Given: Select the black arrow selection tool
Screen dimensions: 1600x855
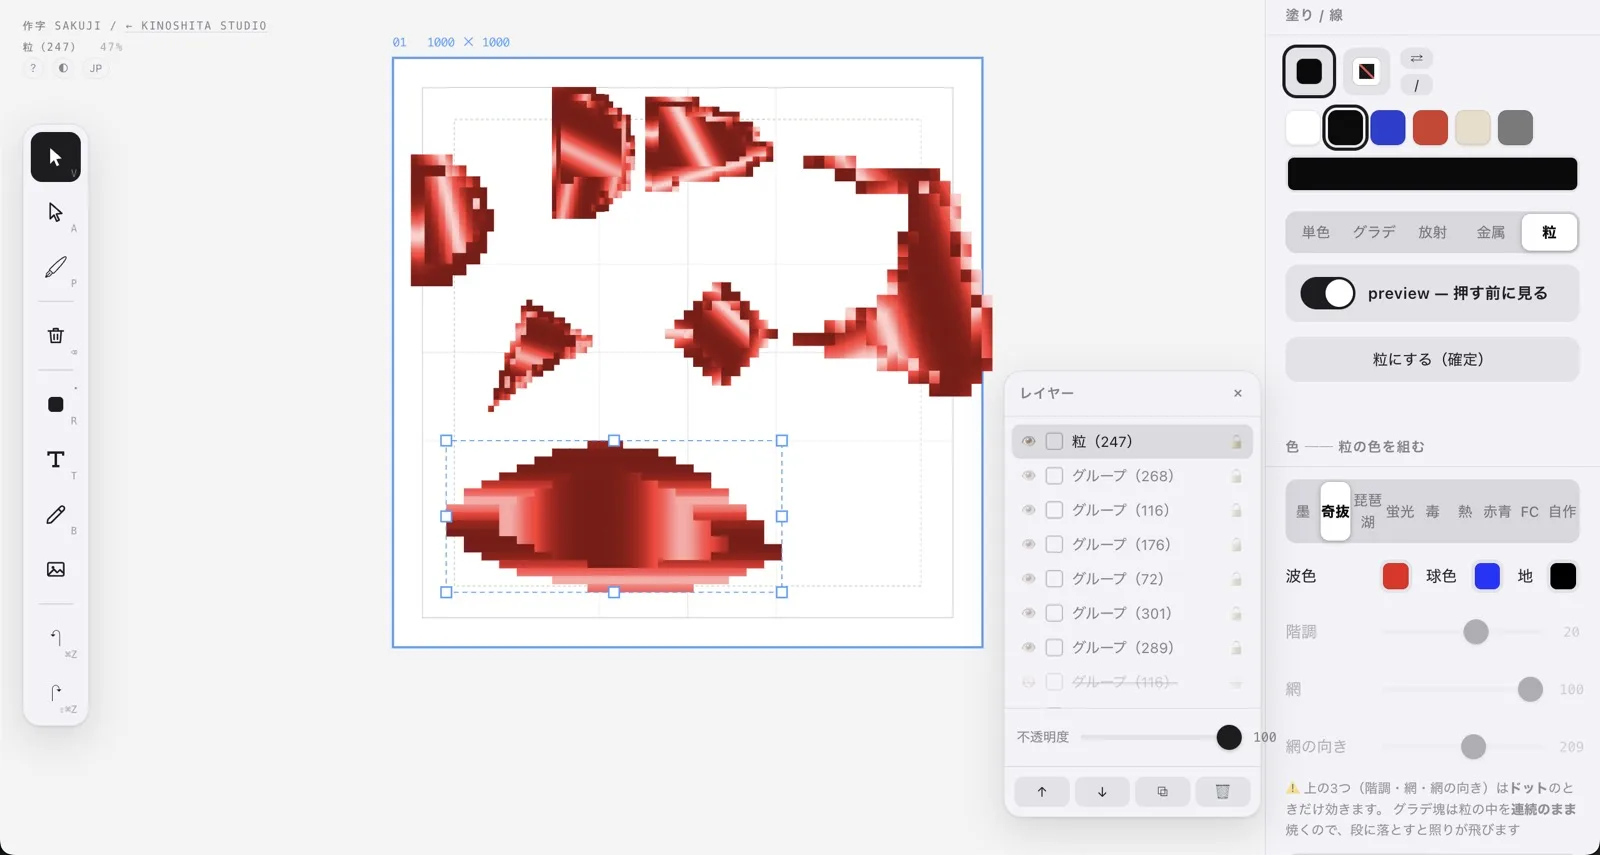Looking at the screenshot, I should pyautogui.click(x=55, y=157).
